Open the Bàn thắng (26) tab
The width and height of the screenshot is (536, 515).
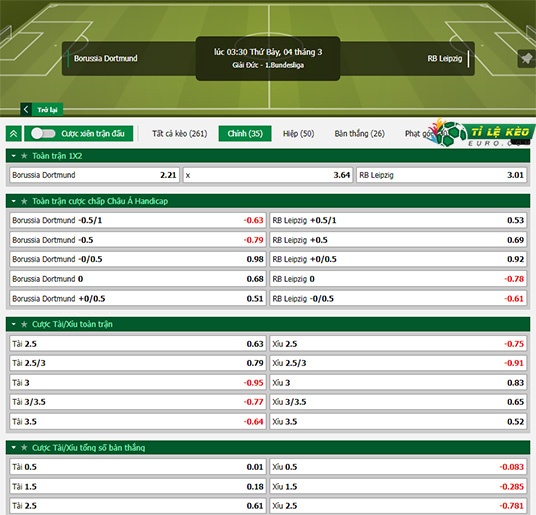359,133
